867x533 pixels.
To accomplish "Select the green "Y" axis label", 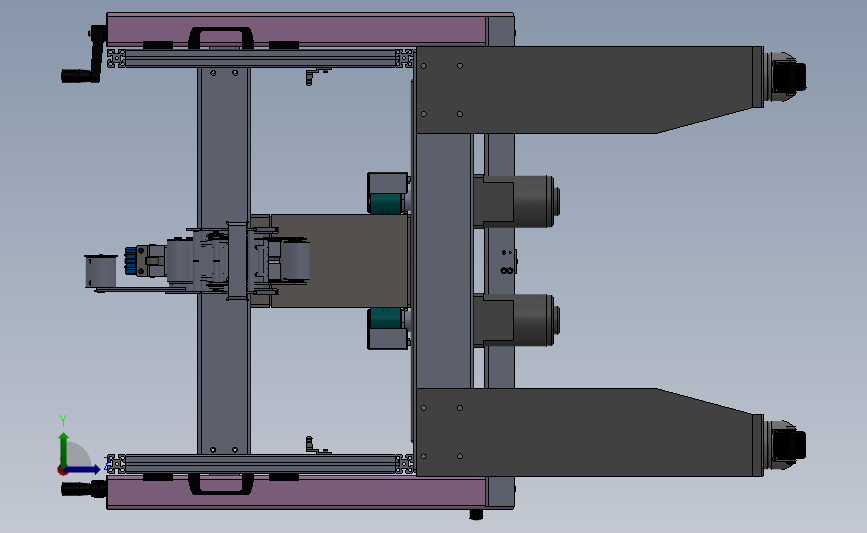I will (x=63, y=421).
